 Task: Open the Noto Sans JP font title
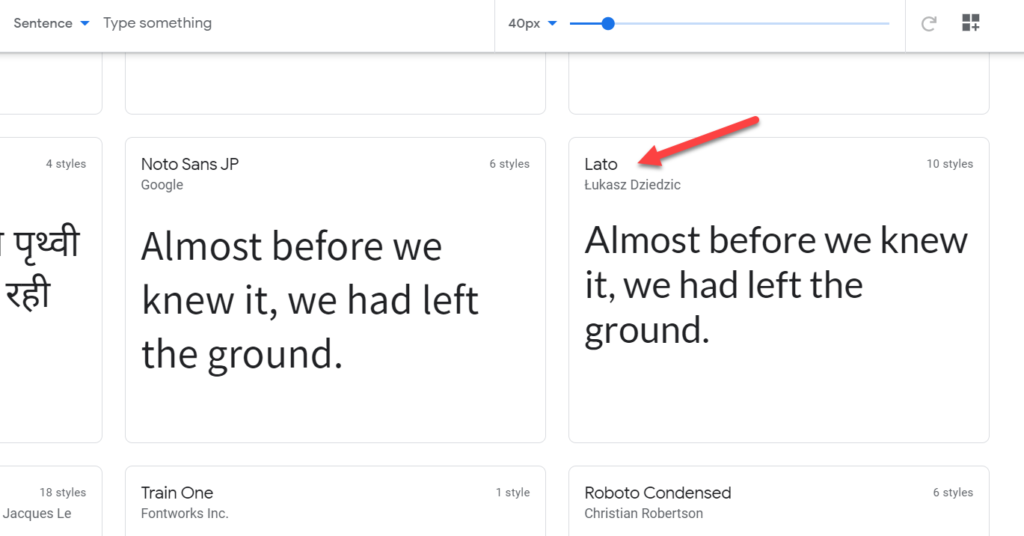point(190,164)
